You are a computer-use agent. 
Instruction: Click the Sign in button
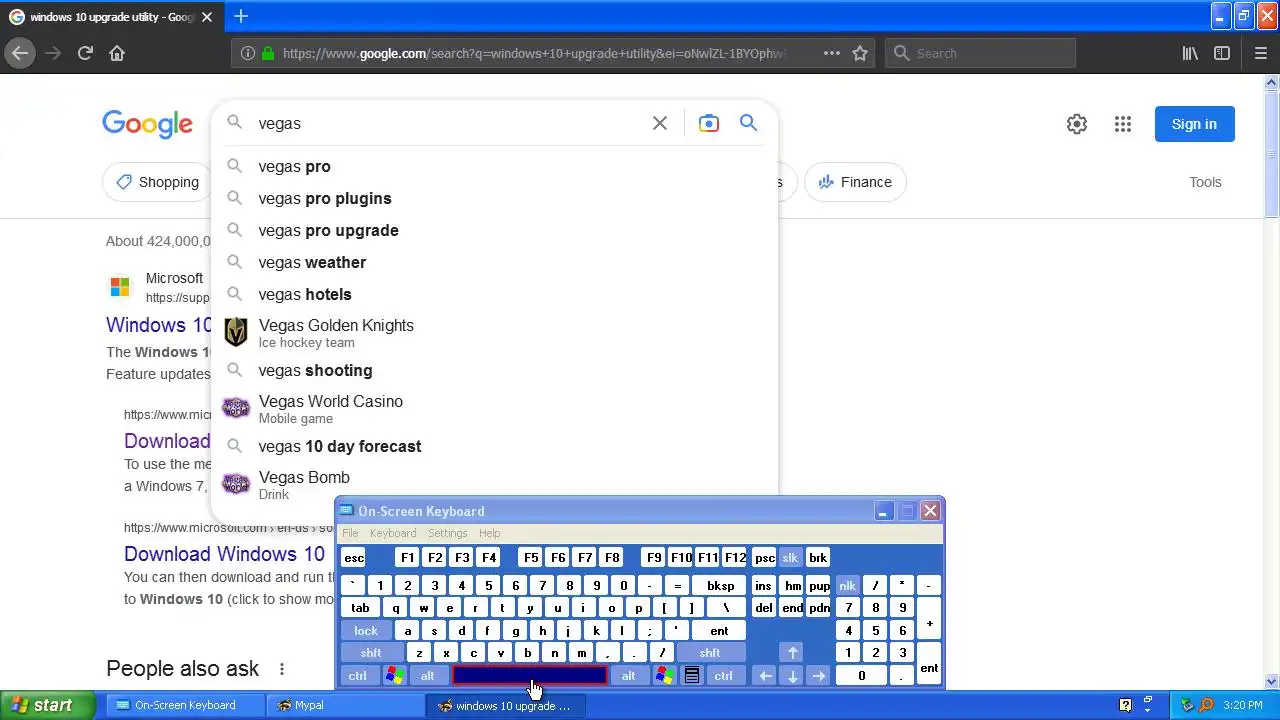(x=1194, y=124)
